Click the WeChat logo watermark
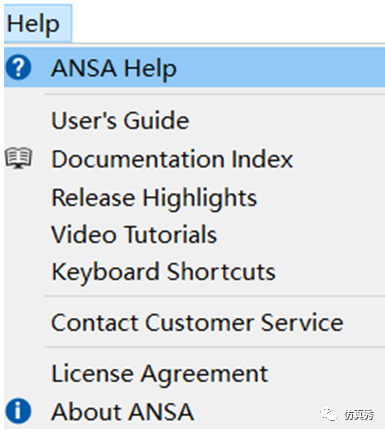385x432 pixels. pos(329,414)
